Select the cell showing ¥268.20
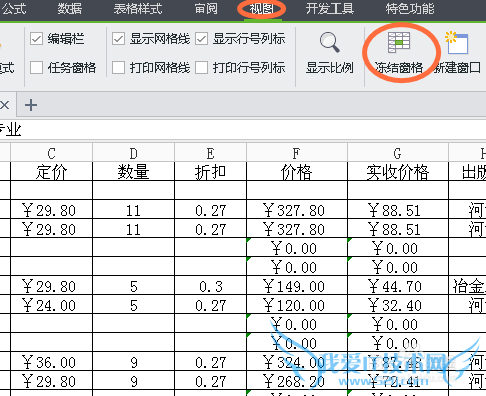486x396 pixels. [x=297, y=381]
